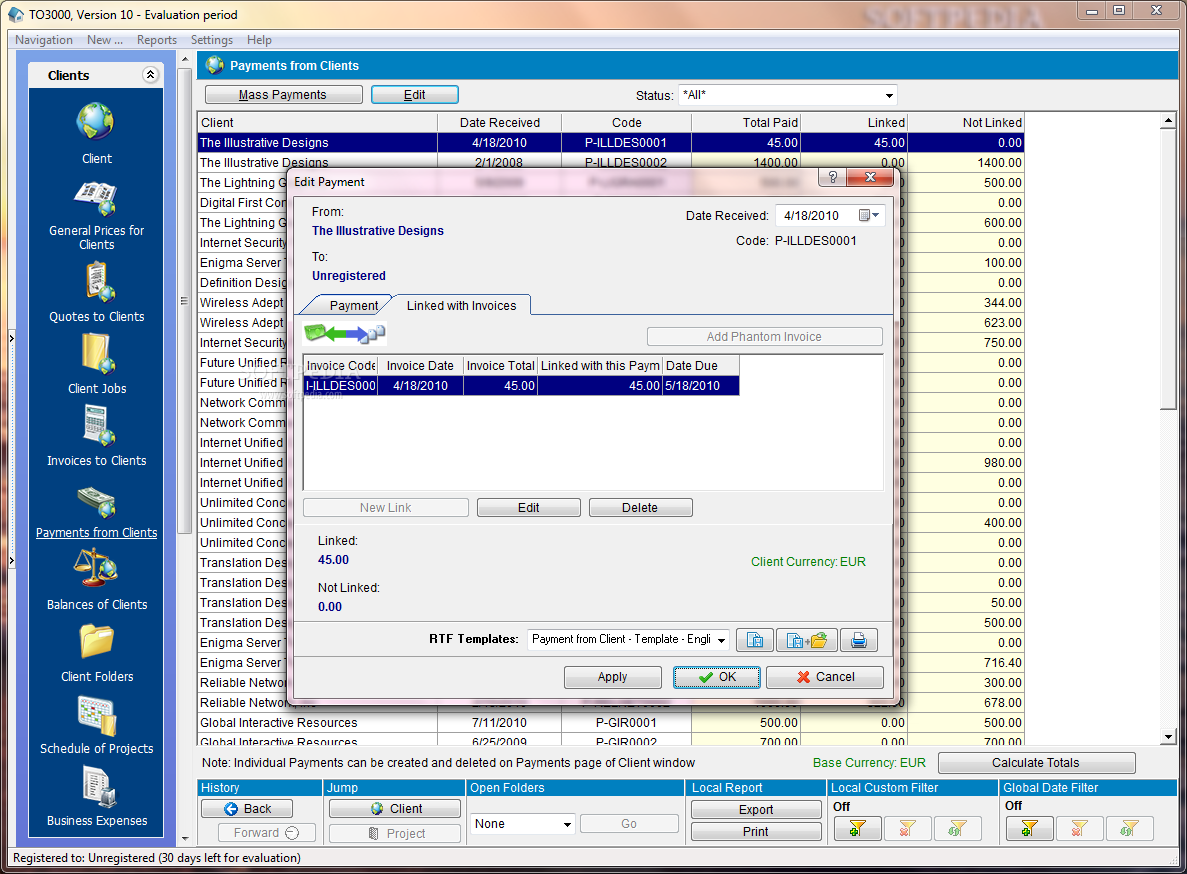Open the Navigation menu
The height and width of the screenshot is (874, 1187).
[x=44, y=40]
